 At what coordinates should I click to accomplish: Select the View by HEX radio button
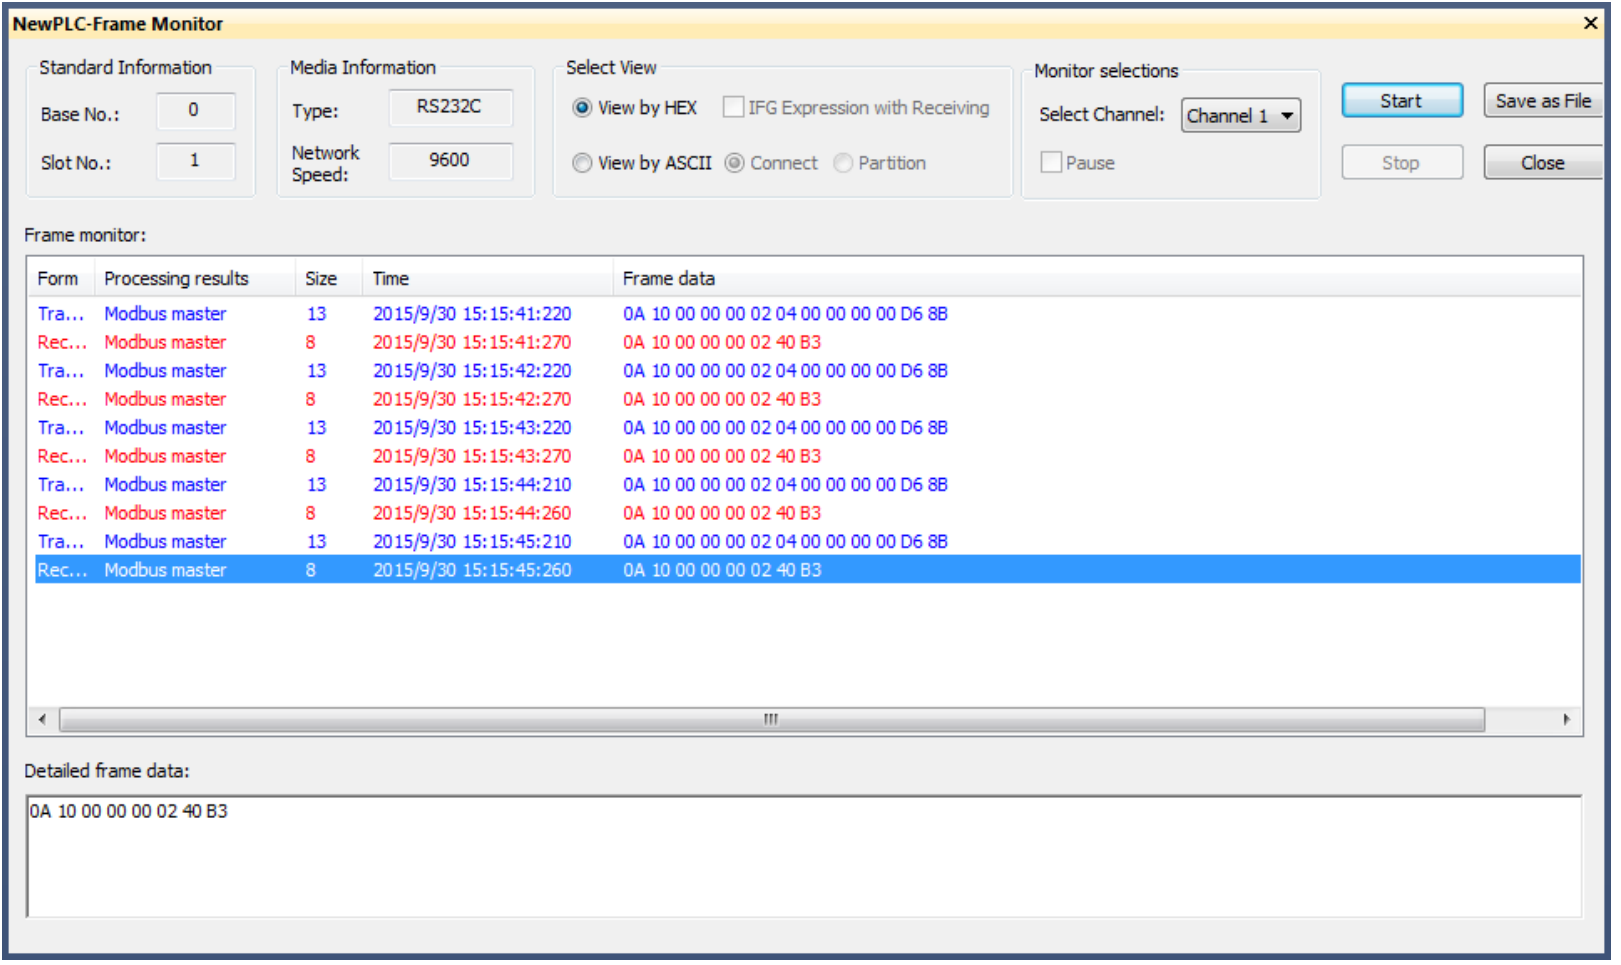point(585,108)
